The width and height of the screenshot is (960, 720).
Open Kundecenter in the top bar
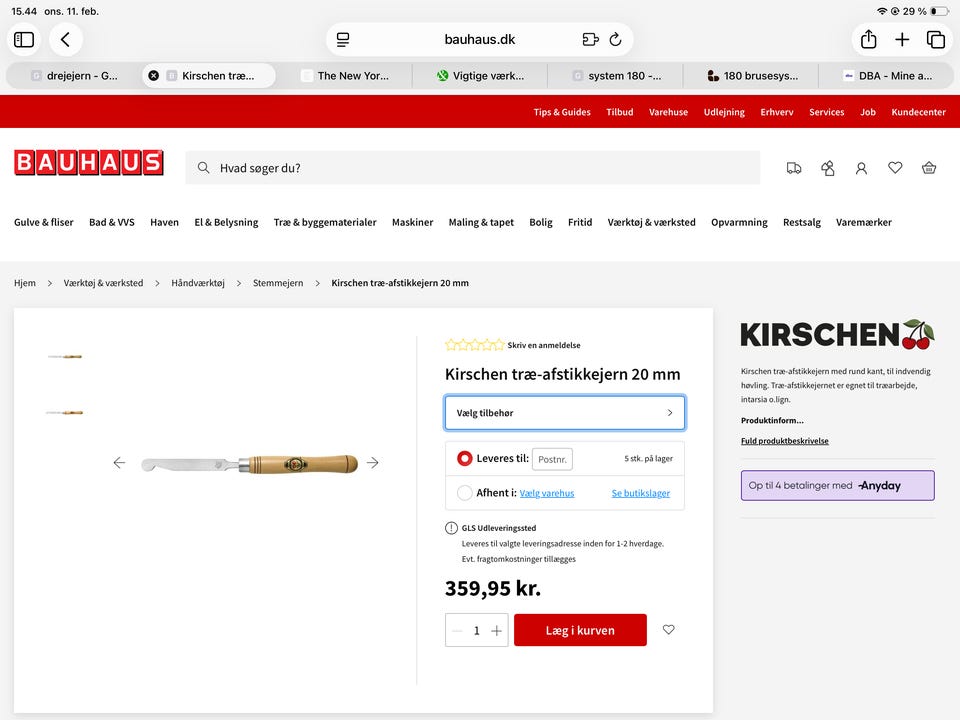click(918, 112)
